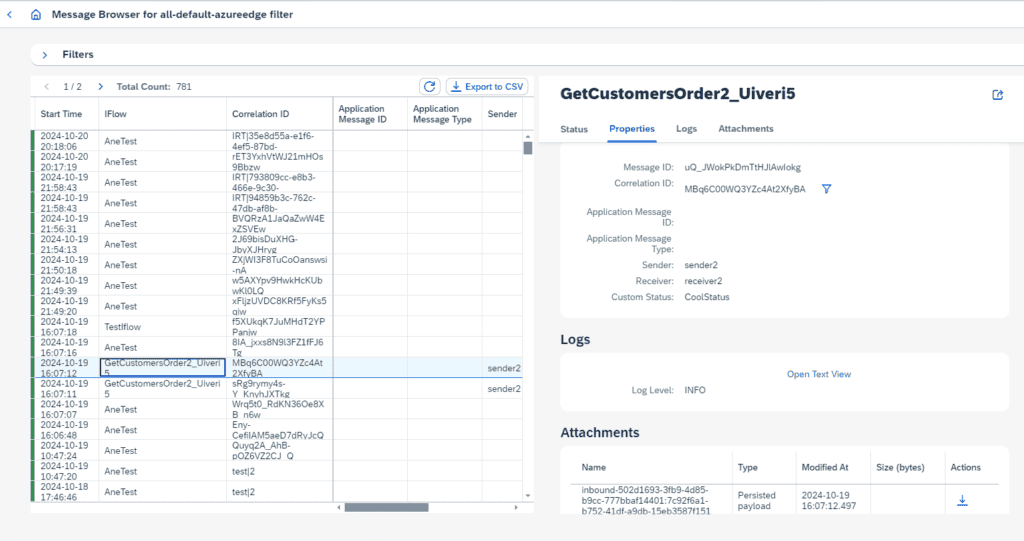Click correlation ID ZXjWI3F8TuCoOanswsi-nA cell

280,265
